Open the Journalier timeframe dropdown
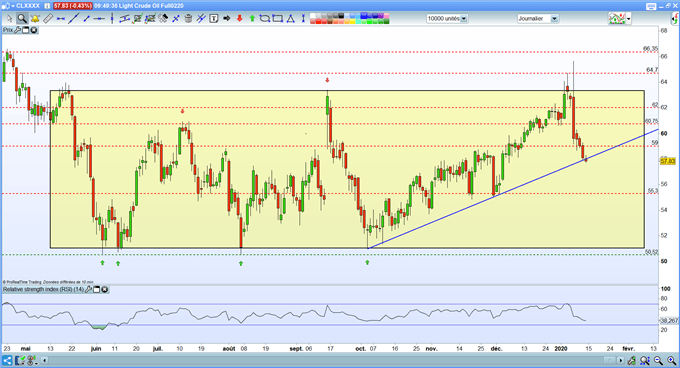Viewport: 680px width, 368px height. pyautogui.click(x=554, y=19)
